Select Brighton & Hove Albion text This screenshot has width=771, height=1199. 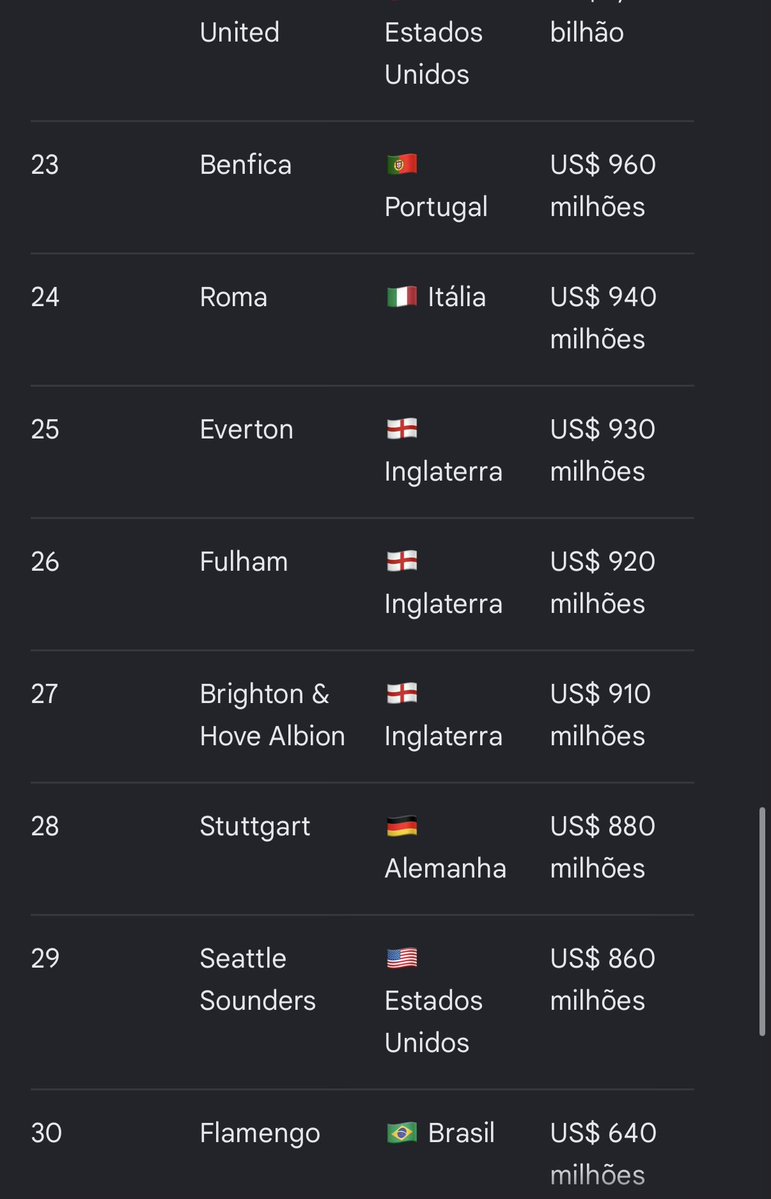click(x=272, y=715)
